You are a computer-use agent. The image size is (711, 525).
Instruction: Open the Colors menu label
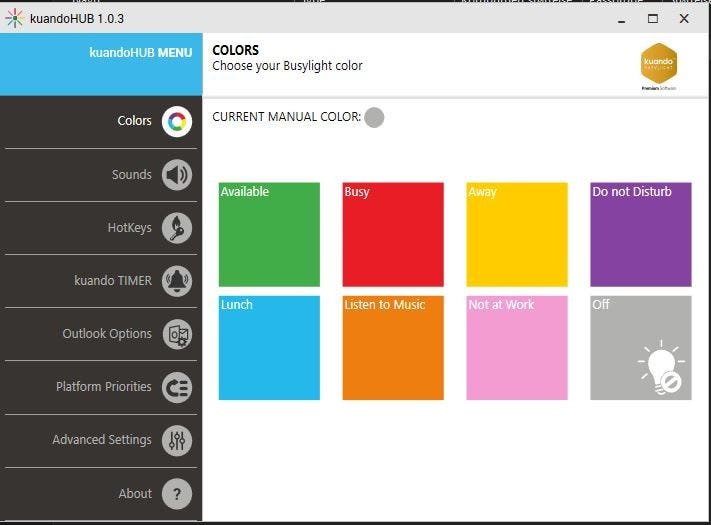tap(134, 121)
